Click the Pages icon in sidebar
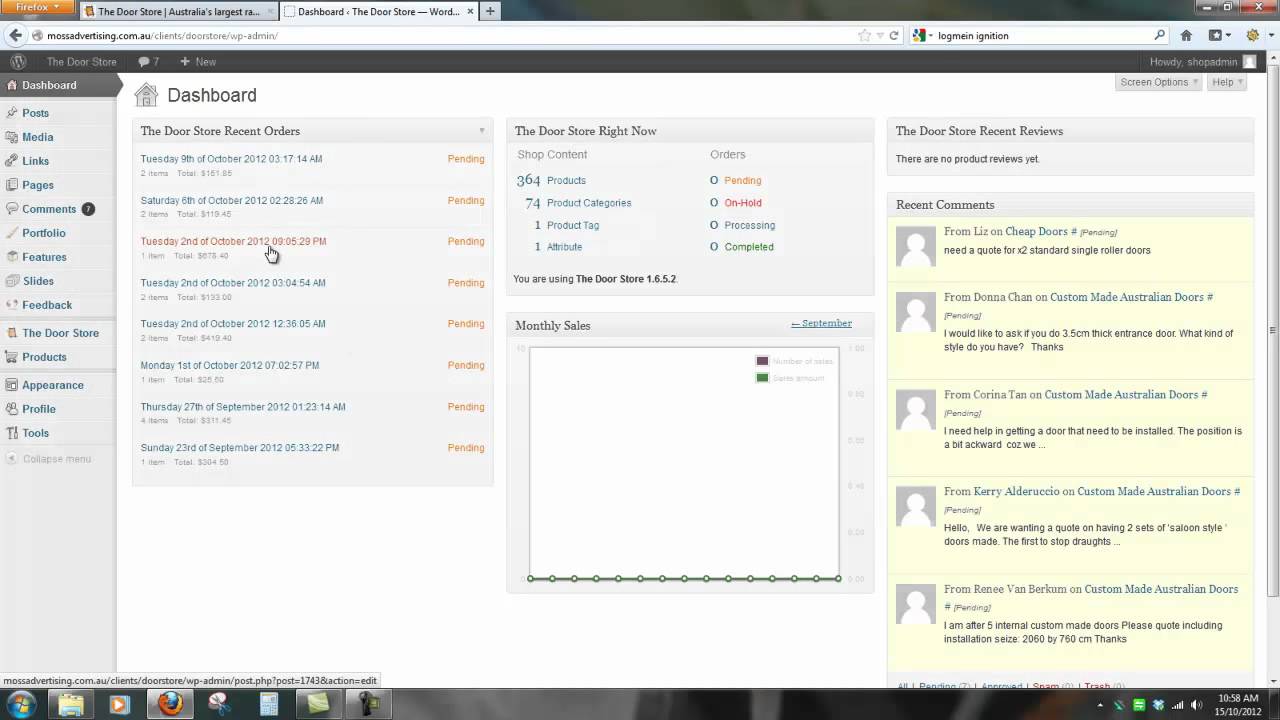This screenshot has height=720, width=1280. 11,185
